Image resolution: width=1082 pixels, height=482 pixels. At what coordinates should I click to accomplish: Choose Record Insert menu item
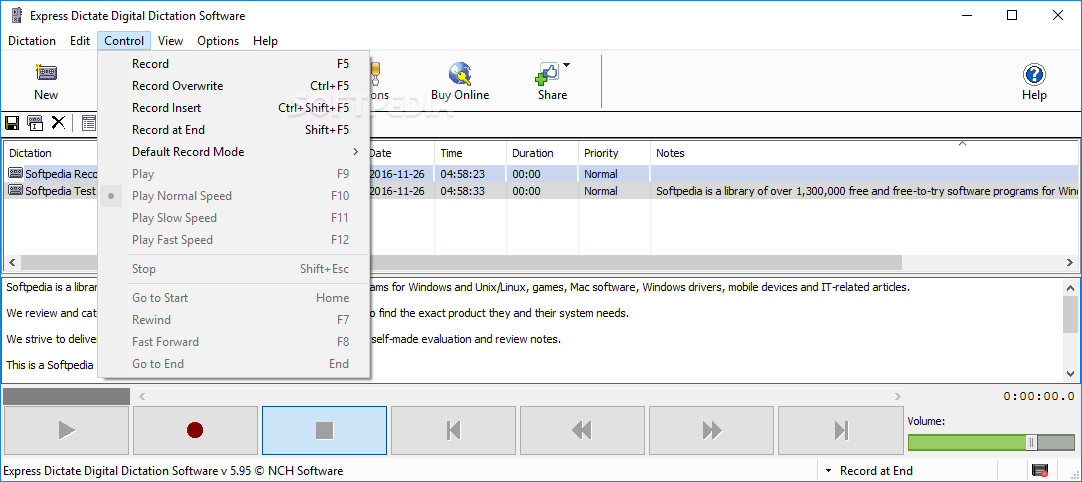(x=234, y=108)
